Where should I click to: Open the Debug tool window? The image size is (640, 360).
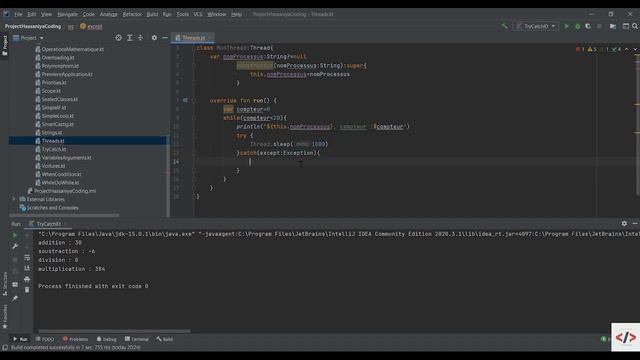coord(107,339)
